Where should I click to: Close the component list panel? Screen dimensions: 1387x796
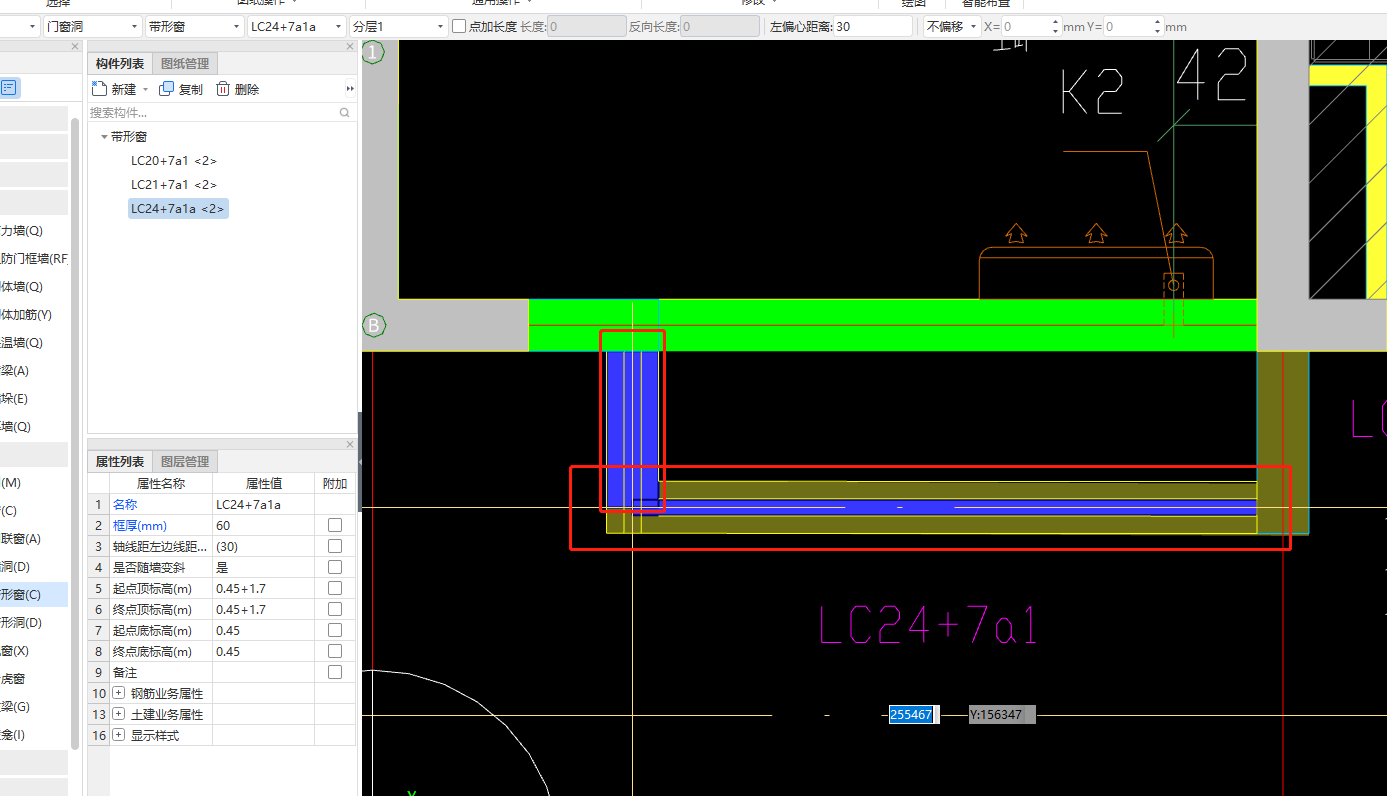coord(350,47)
